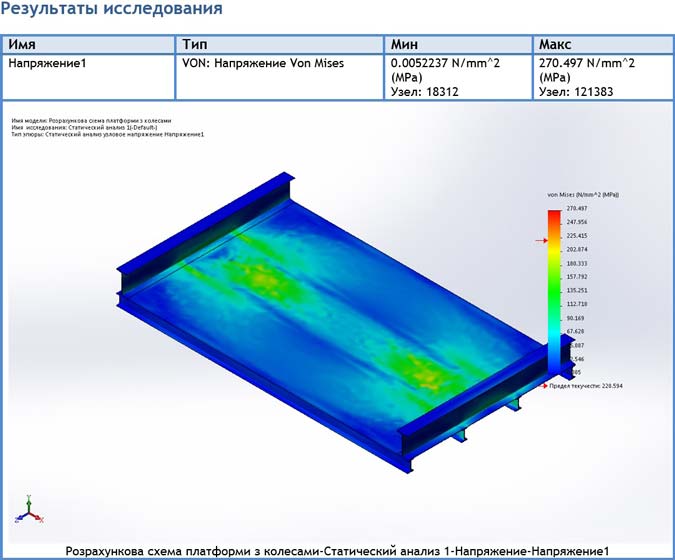This screenshot has width=675, height=560.
Task: Click legend value 112.710
Action: pos(577,304)
